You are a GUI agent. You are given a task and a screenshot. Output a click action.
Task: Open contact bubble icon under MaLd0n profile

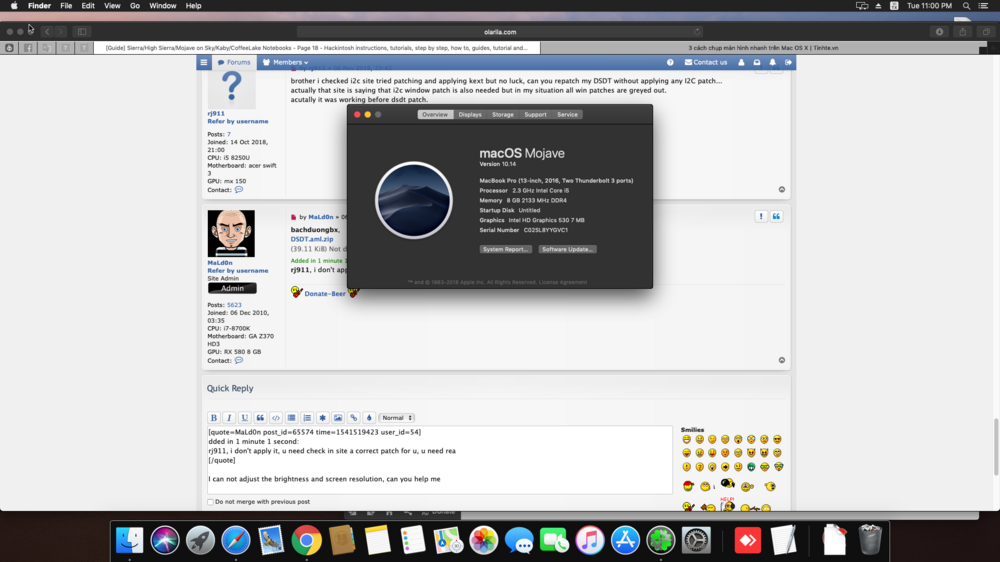(239, 360)
